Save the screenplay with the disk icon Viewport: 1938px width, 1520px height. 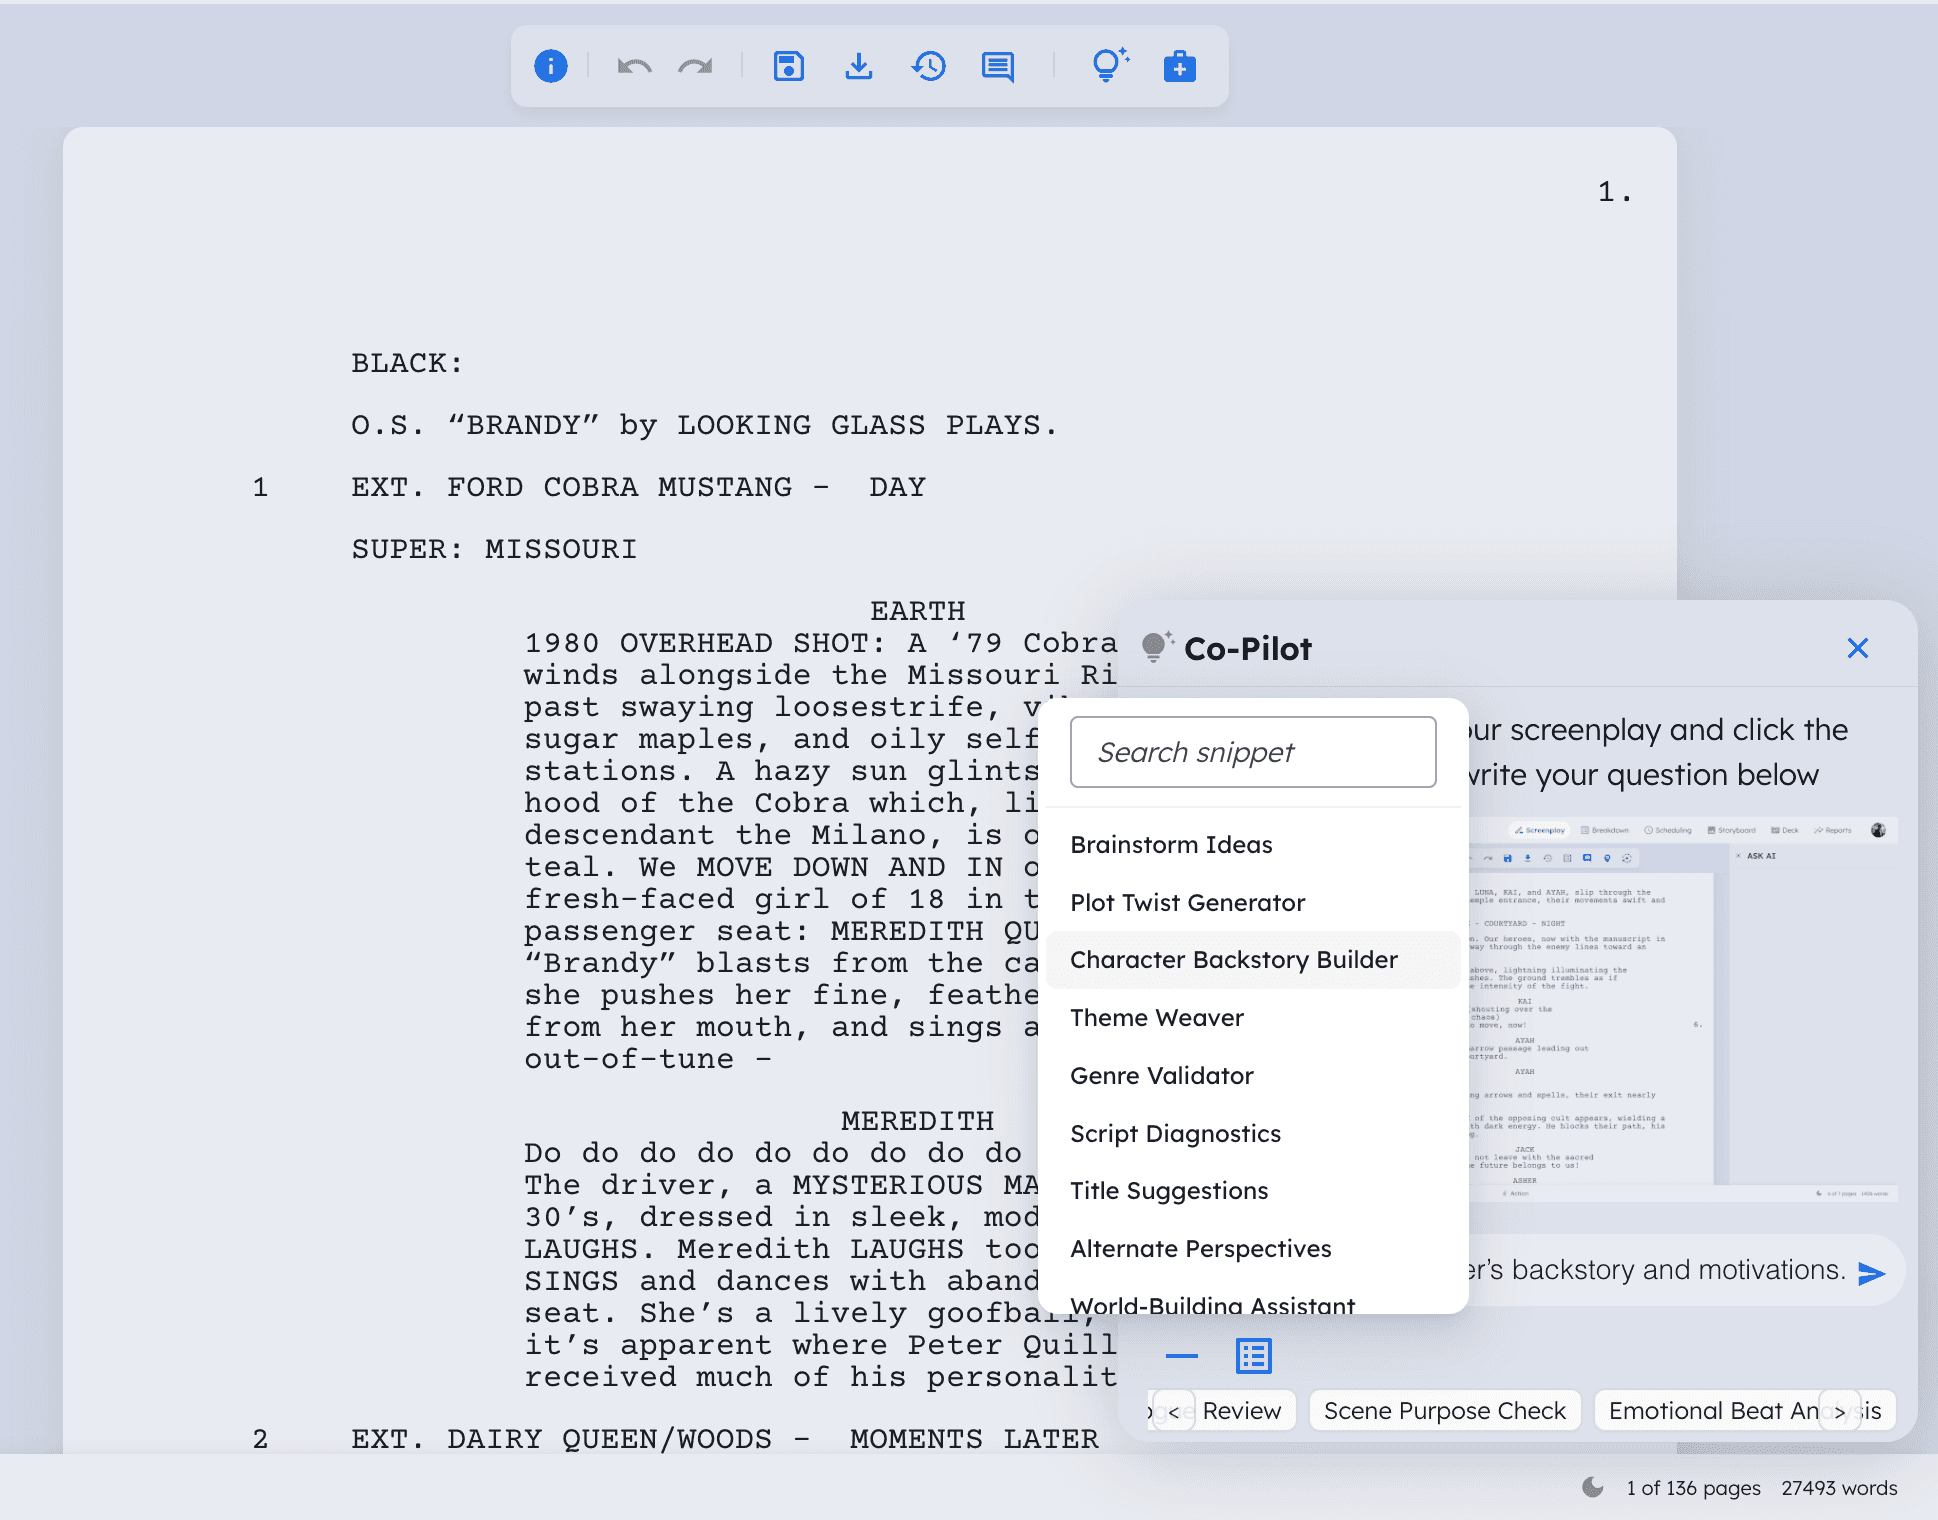[788, 66]
